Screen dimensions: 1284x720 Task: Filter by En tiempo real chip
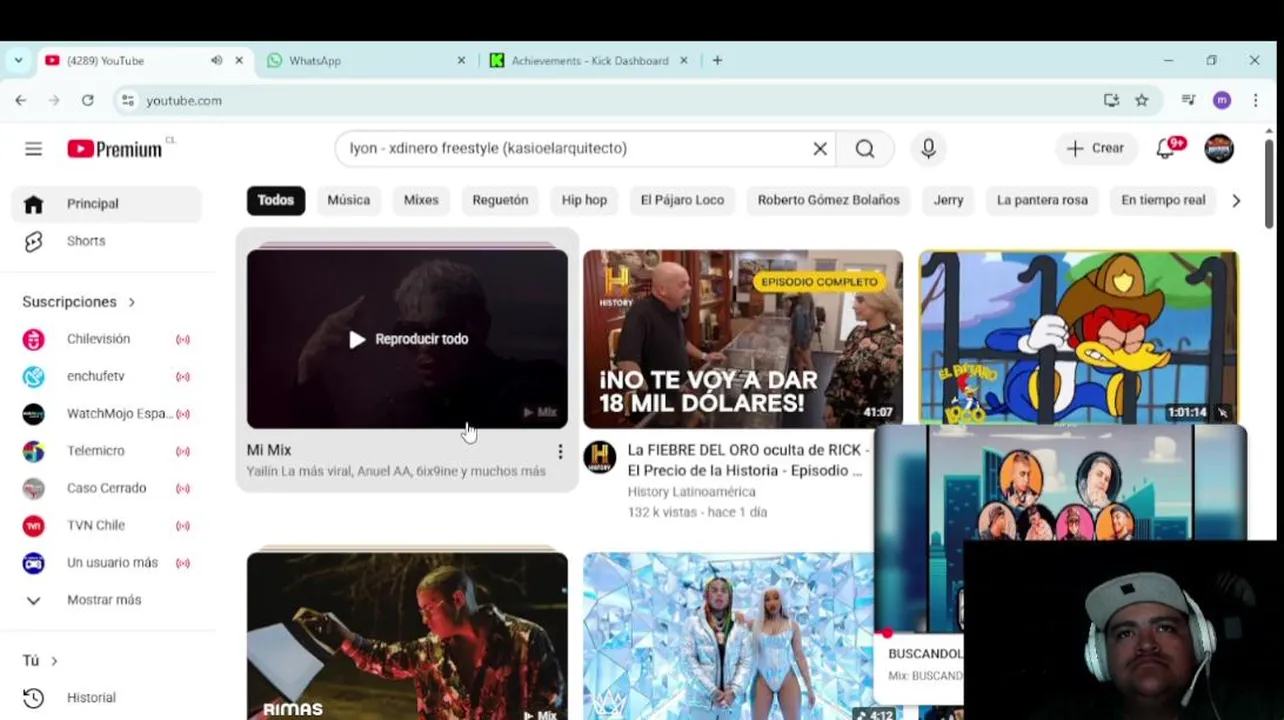pyautogui.click(x=1163, y=200)
